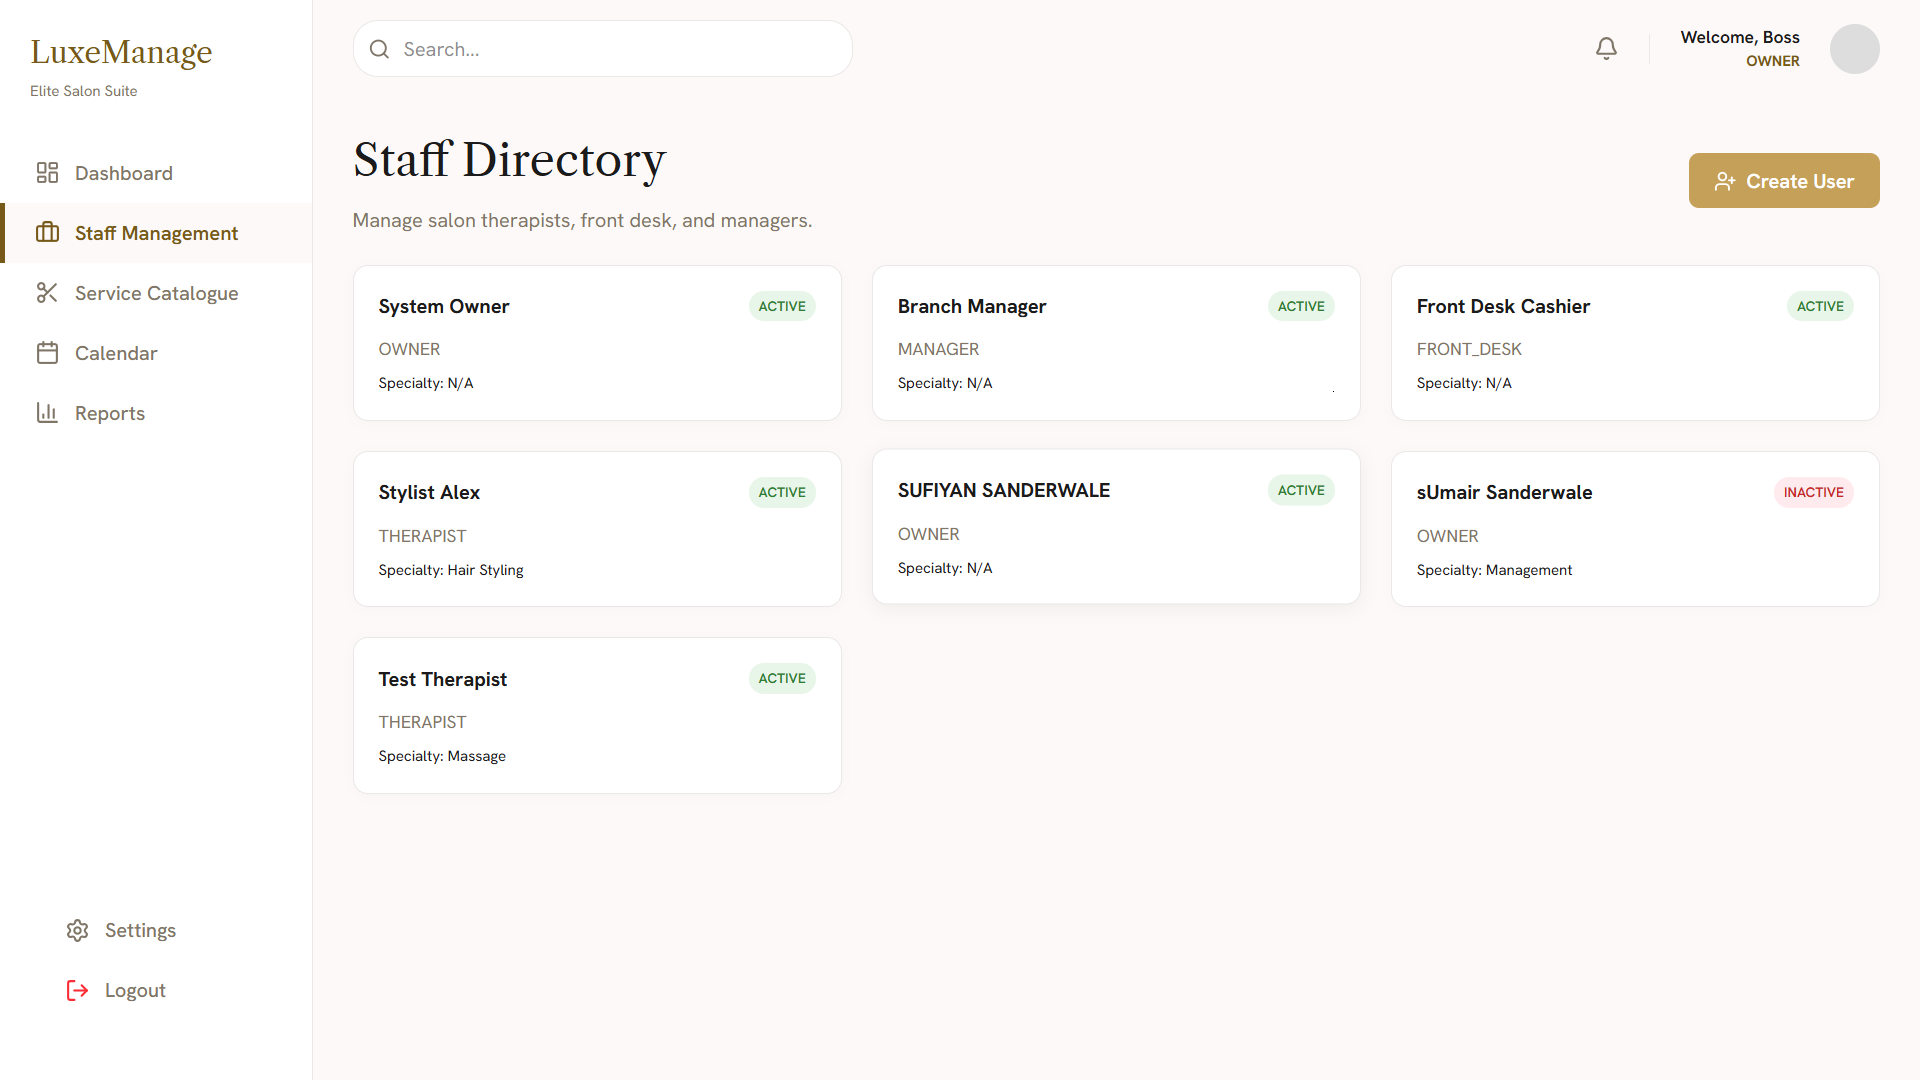
Task: Open notifications via the bell icon
Action: click(1606, 49)
